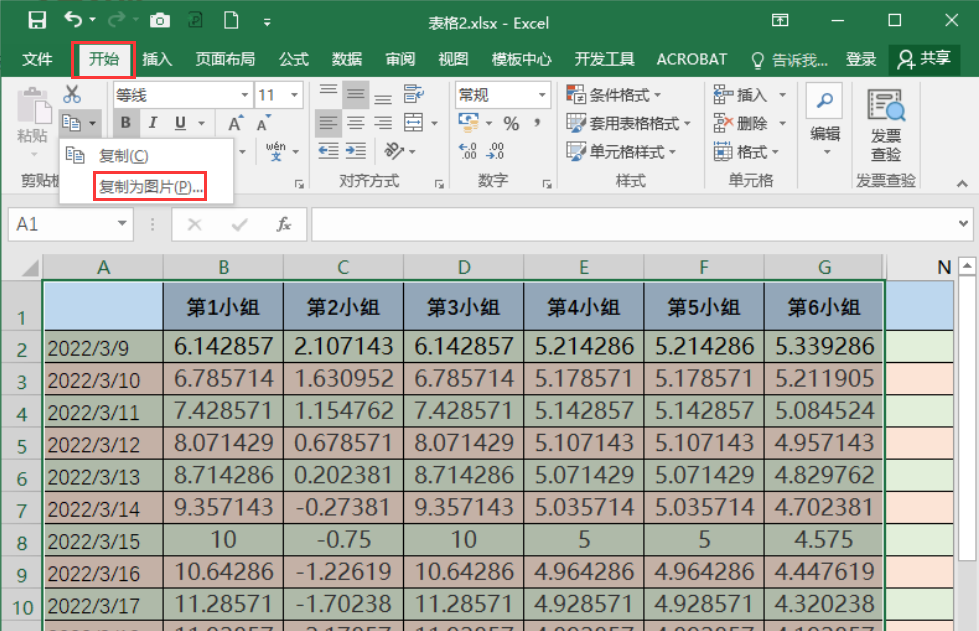The width and height of the screenshot is (979, 631).
Task: Open the Name Box A1 dropdown
Action: (122, 223)
